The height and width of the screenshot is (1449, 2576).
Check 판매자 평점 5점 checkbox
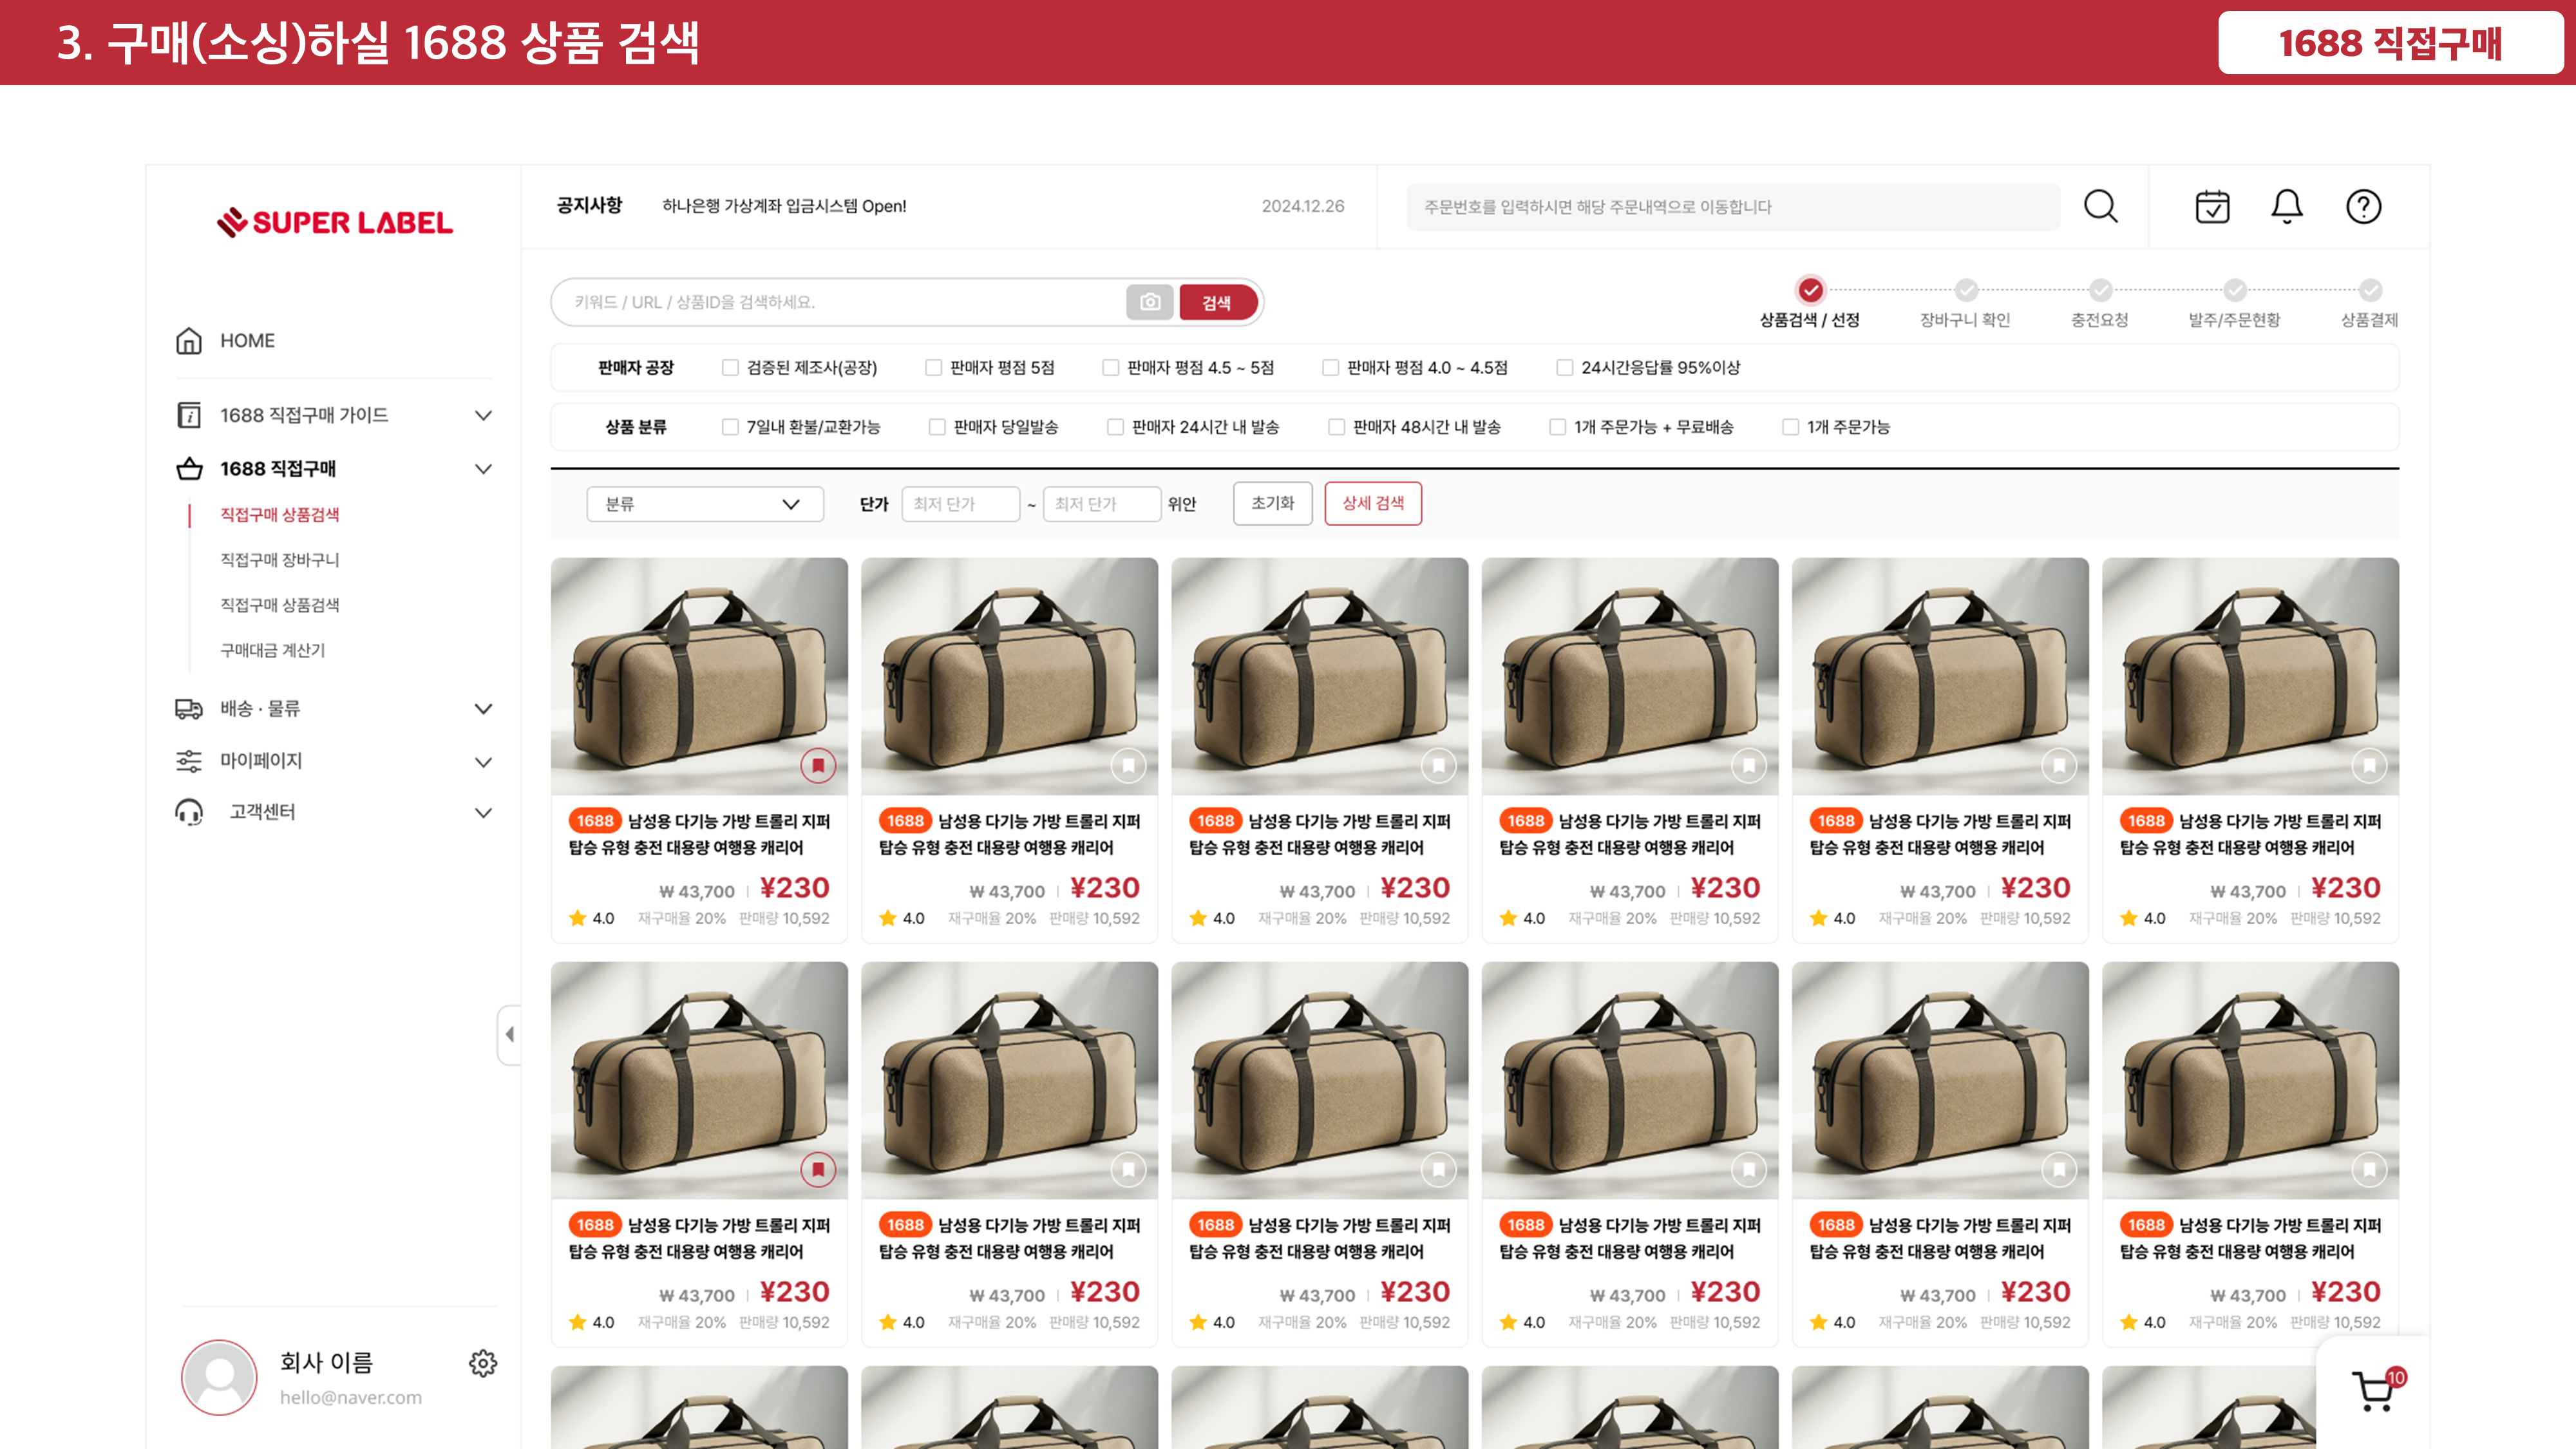(x=933, y=368)
